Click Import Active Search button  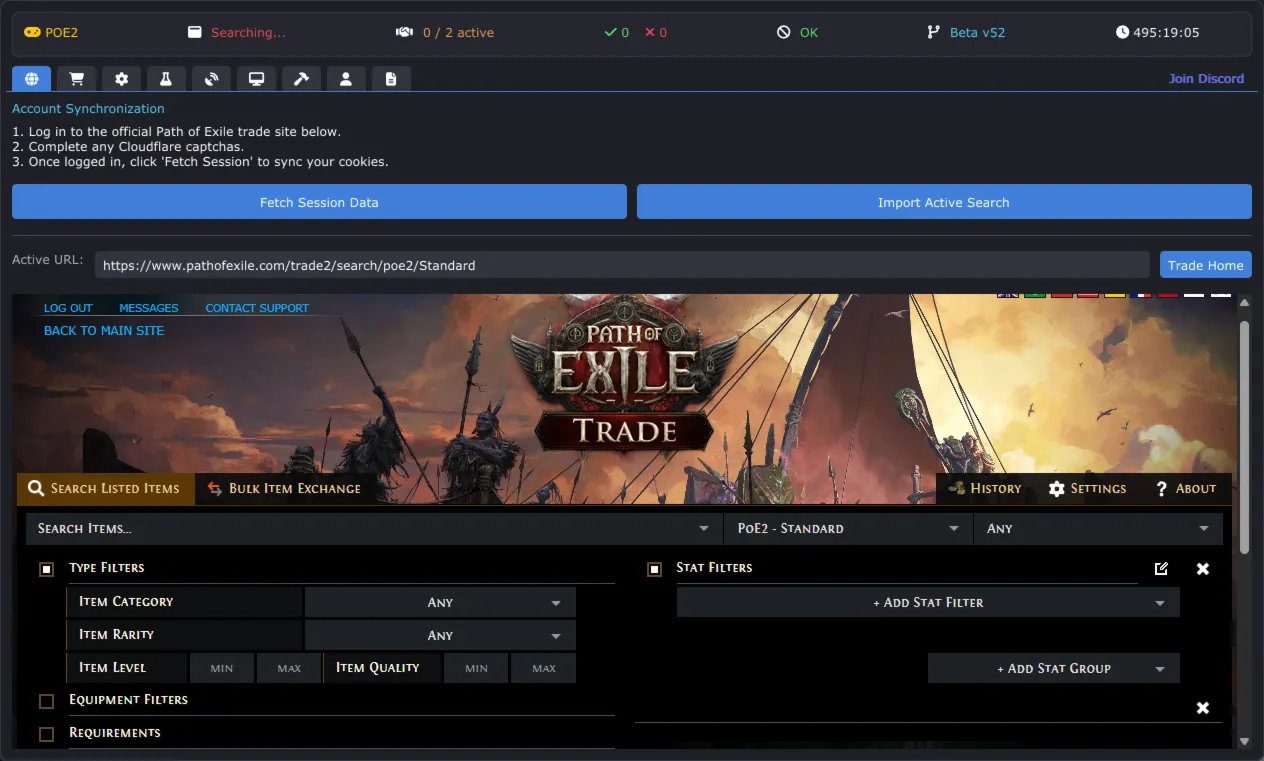pos(944,202)
